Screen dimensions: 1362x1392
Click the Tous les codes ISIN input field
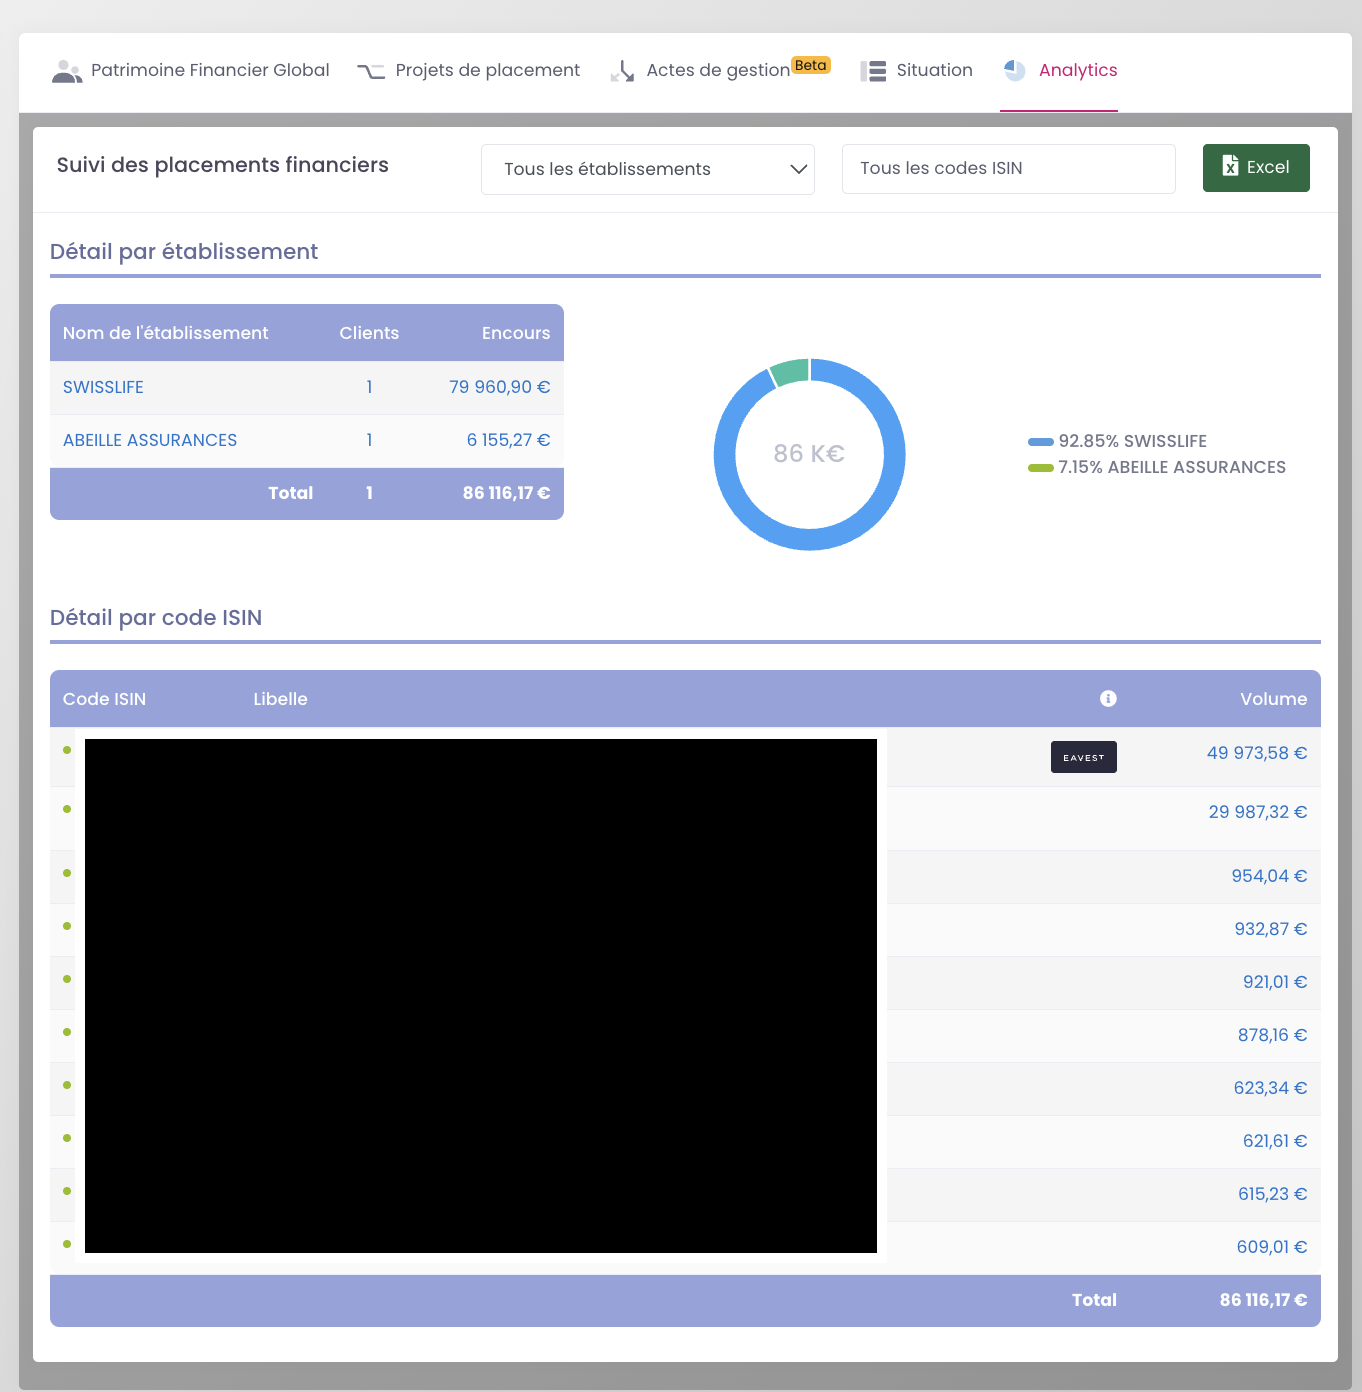[x=1007, y=168]
